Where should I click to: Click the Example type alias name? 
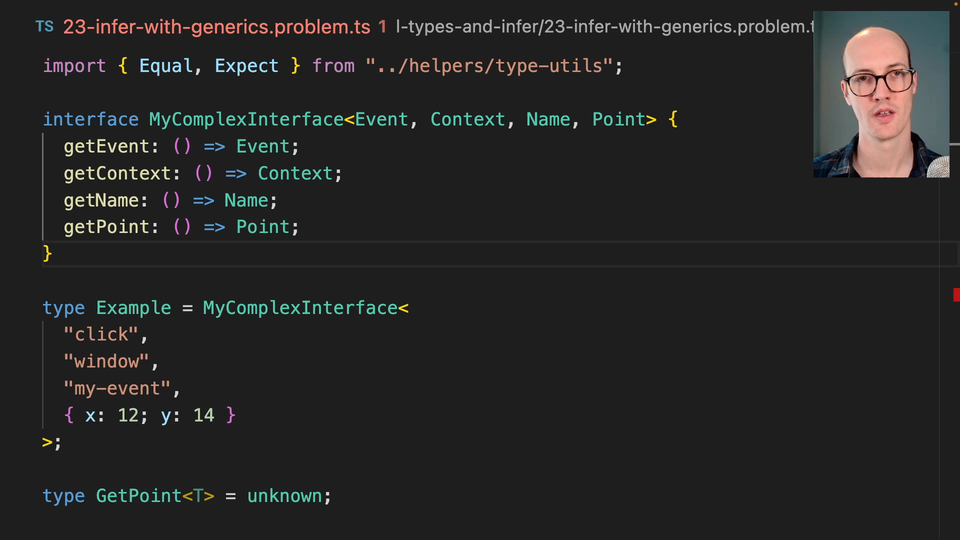[133, 308]
